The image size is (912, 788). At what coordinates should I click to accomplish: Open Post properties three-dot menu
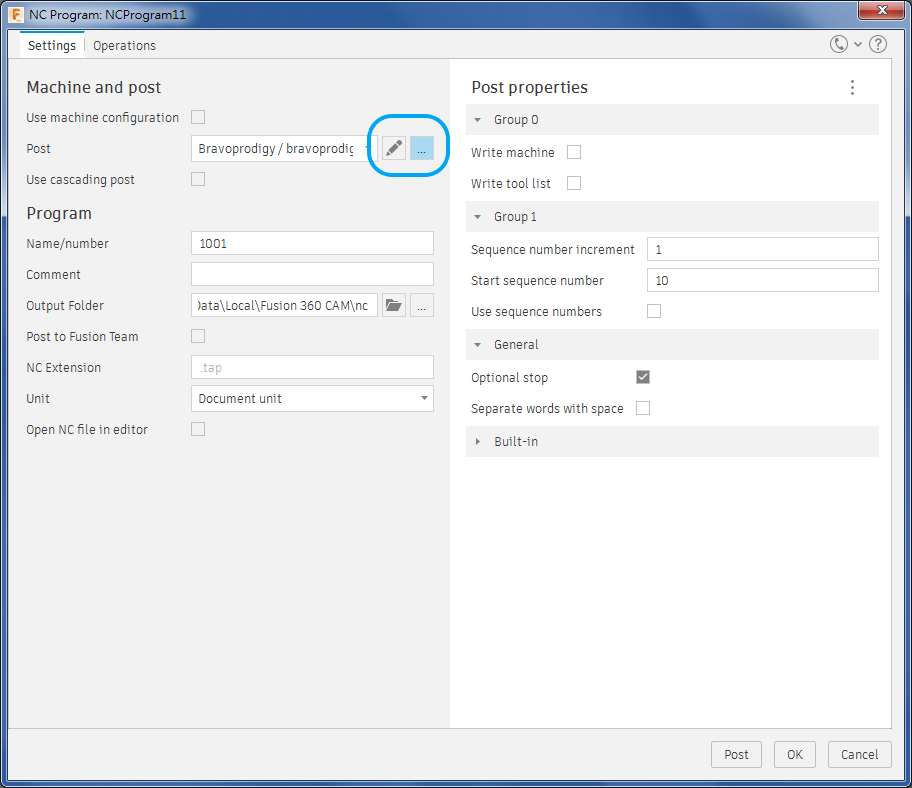tap(852, 88)
